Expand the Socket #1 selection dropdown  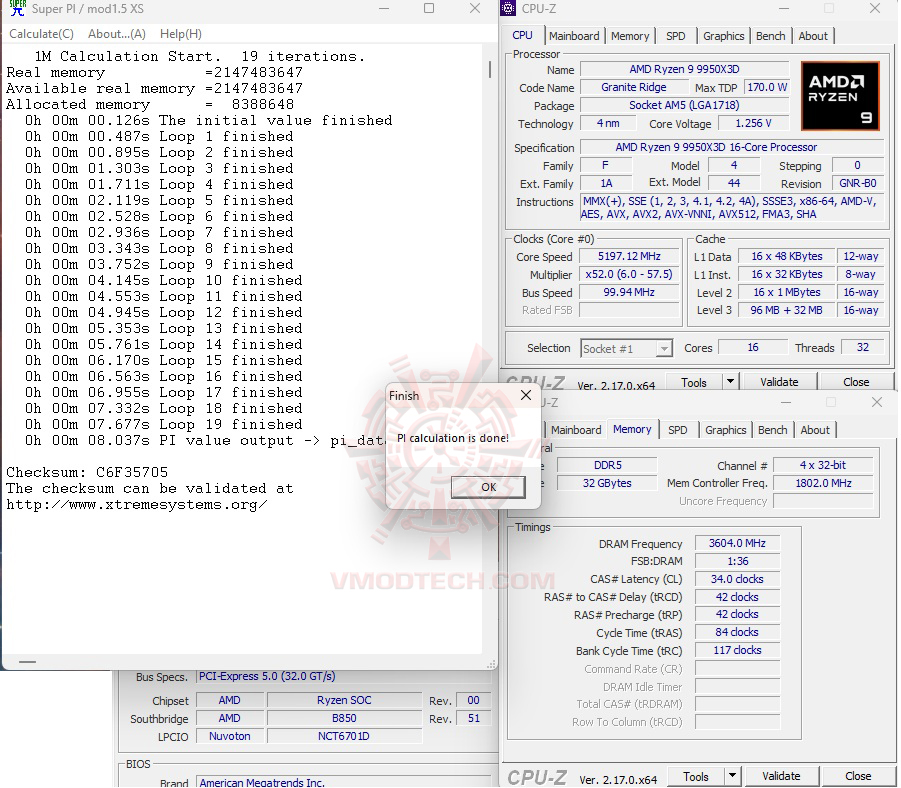664,348
